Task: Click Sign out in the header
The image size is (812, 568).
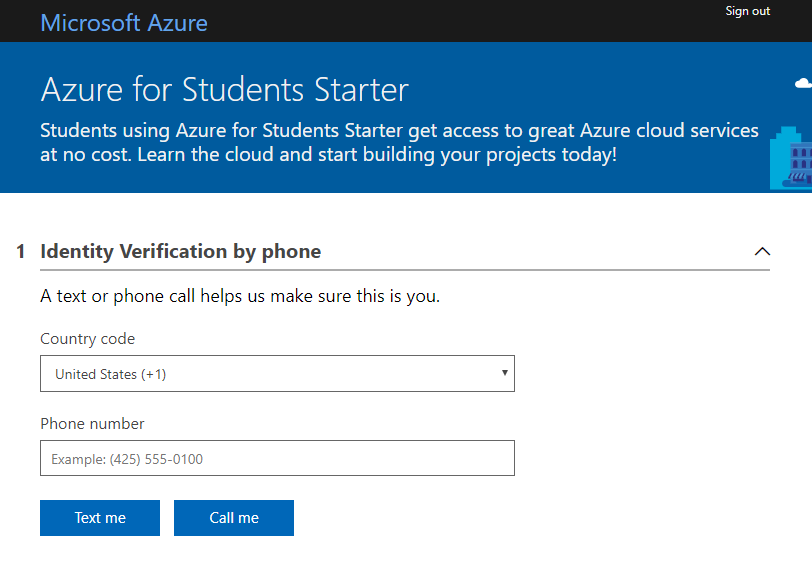Action: pos(747,11)
